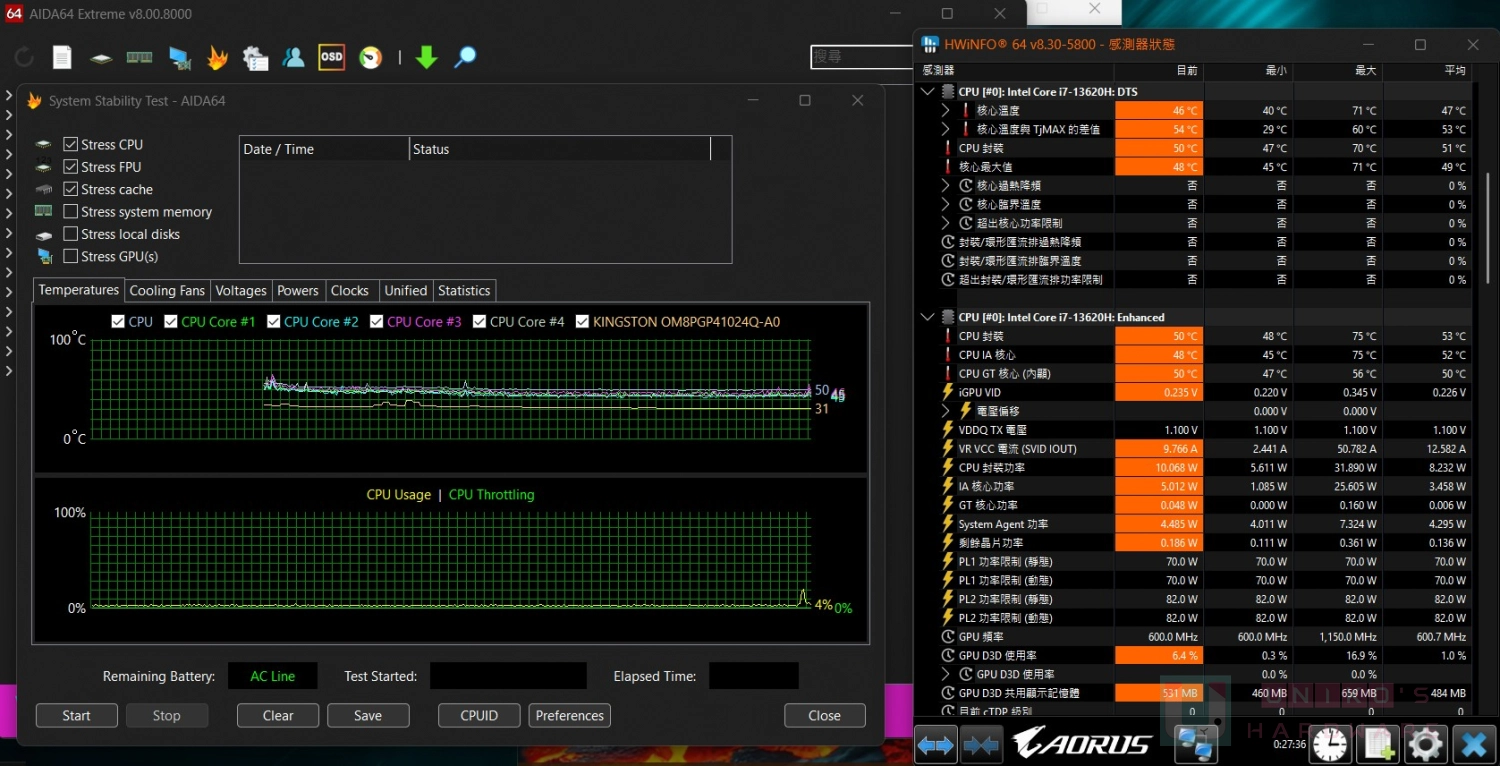Toggle CPU Core #1 graph checkbox
The height and width of the screenshot is (766, 1500).
coord(171,321)
